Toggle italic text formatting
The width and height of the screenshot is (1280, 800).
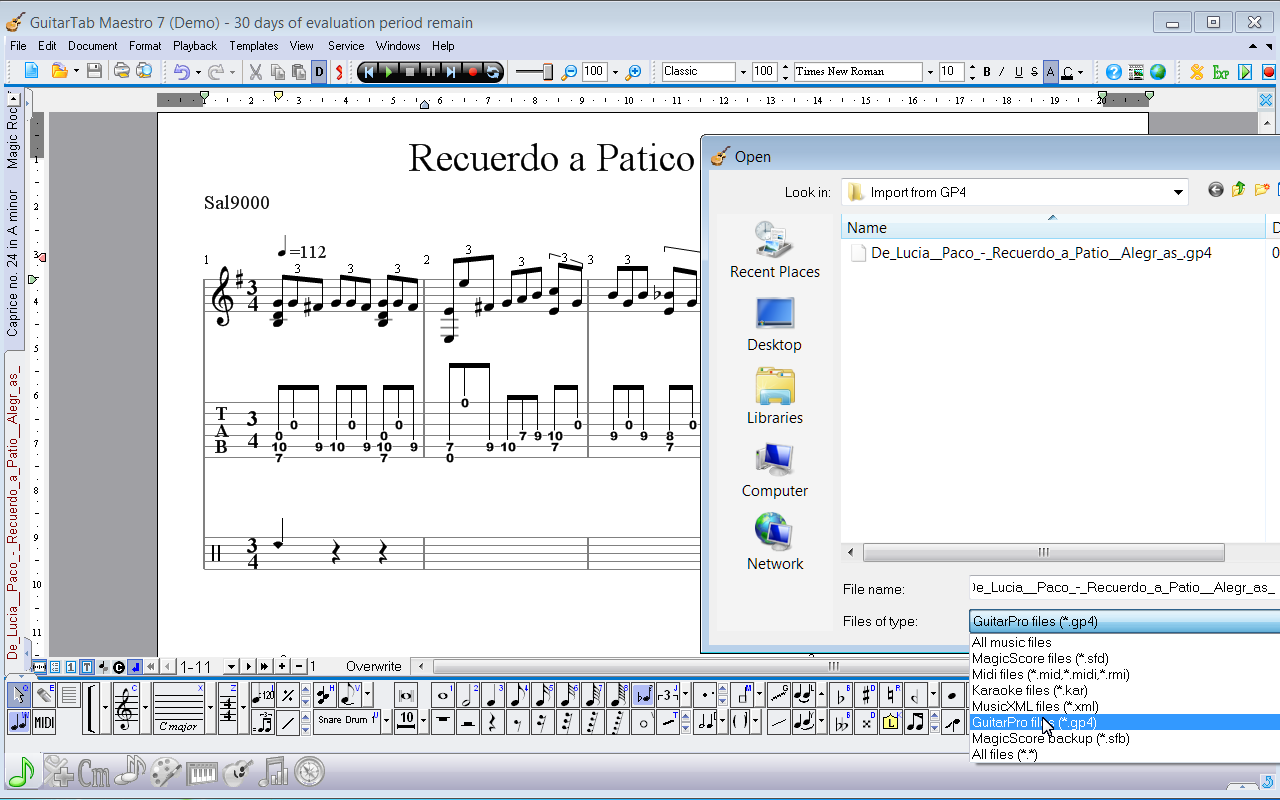pyautogui.click(x=1002, y=72)
